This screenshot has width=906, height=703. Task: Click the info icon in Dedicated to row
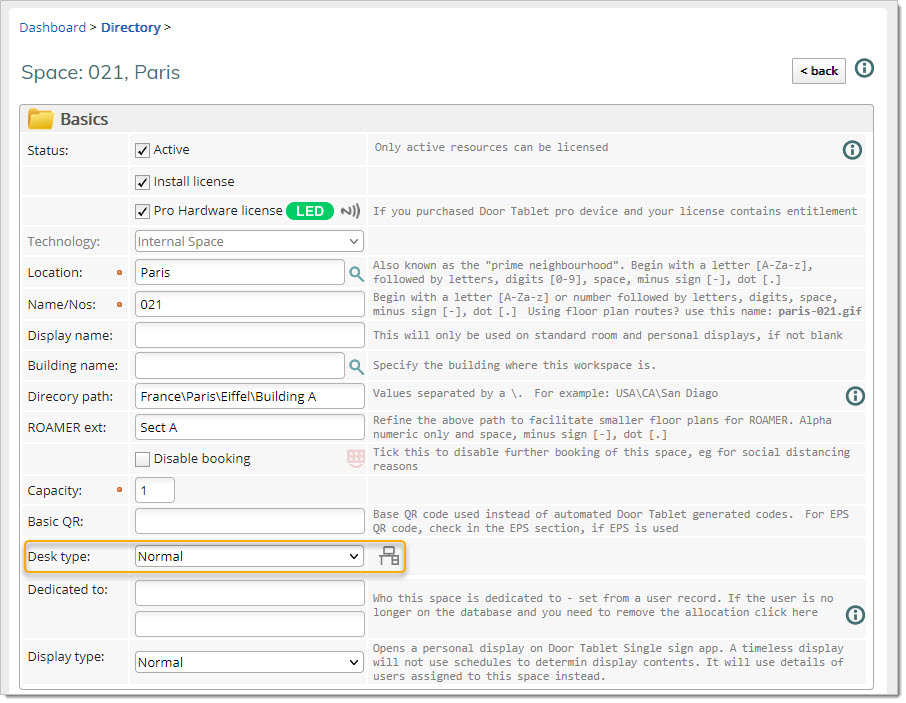click(855, 614)
